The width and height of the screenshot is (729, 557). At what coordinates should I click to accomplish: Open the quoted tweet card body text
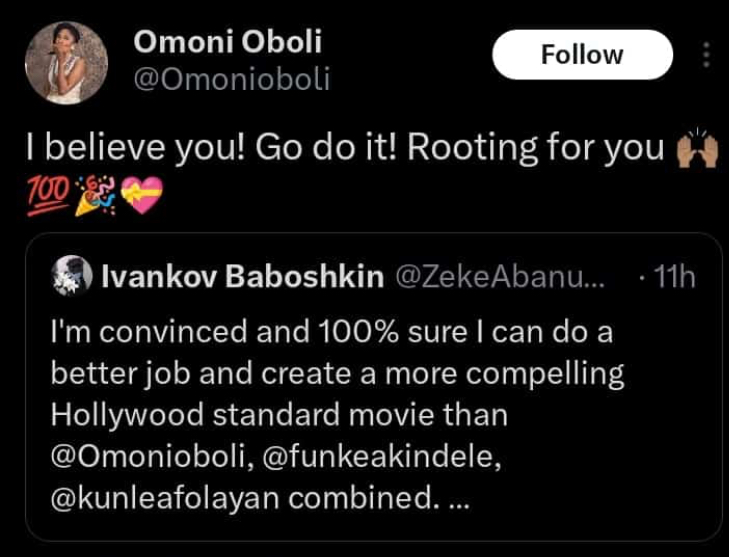(330, 375)
